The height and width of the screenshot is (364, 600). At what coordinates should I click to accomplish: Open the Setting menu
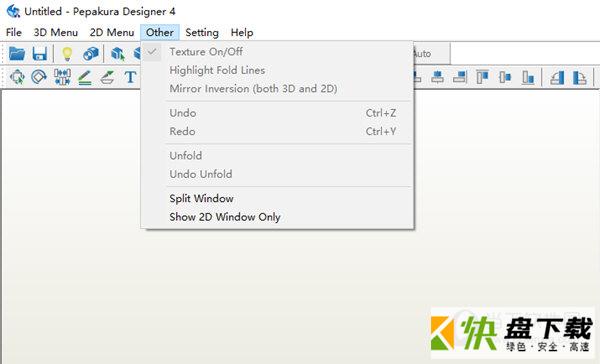click(202, 33)
